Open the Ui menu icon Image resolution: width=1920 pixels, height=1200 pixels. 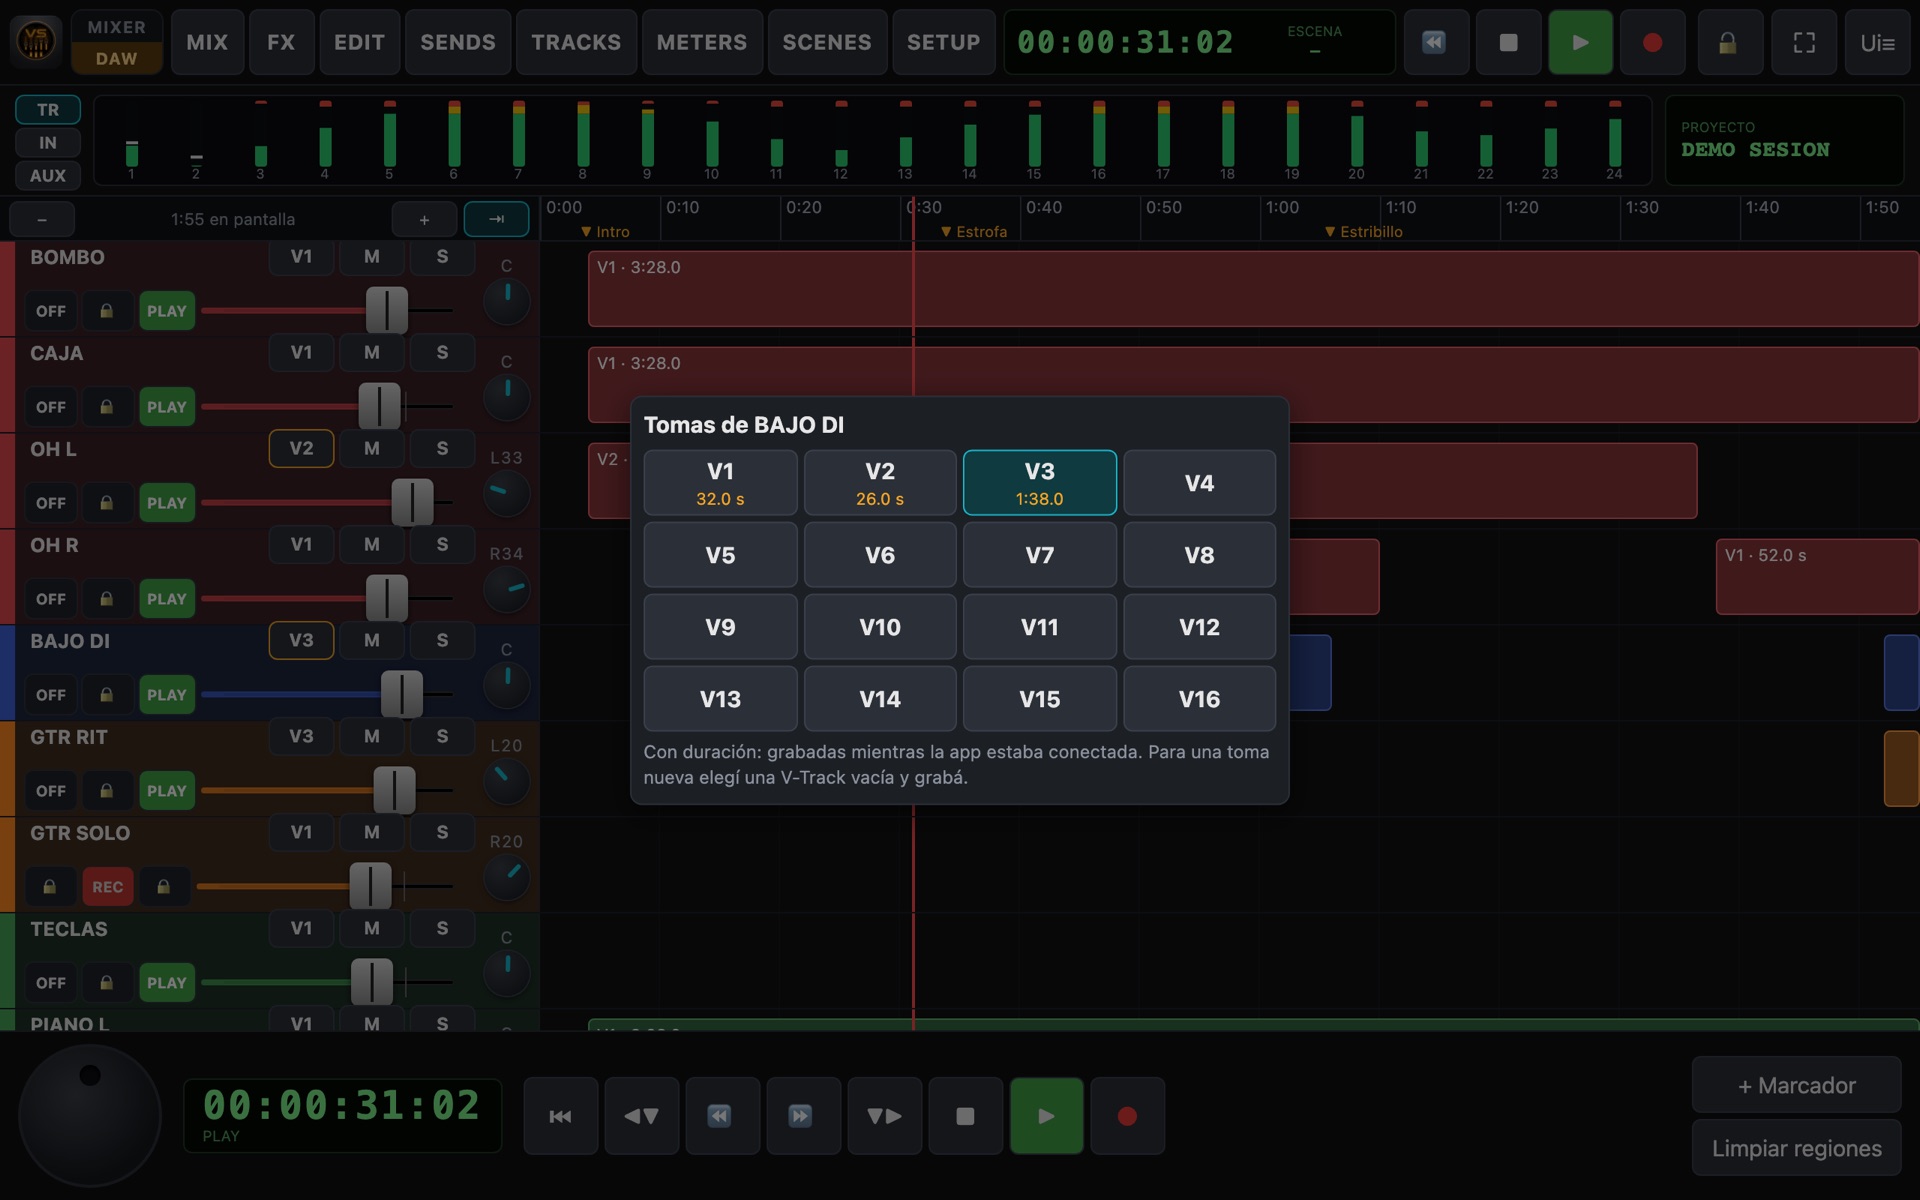[1877, 42]
